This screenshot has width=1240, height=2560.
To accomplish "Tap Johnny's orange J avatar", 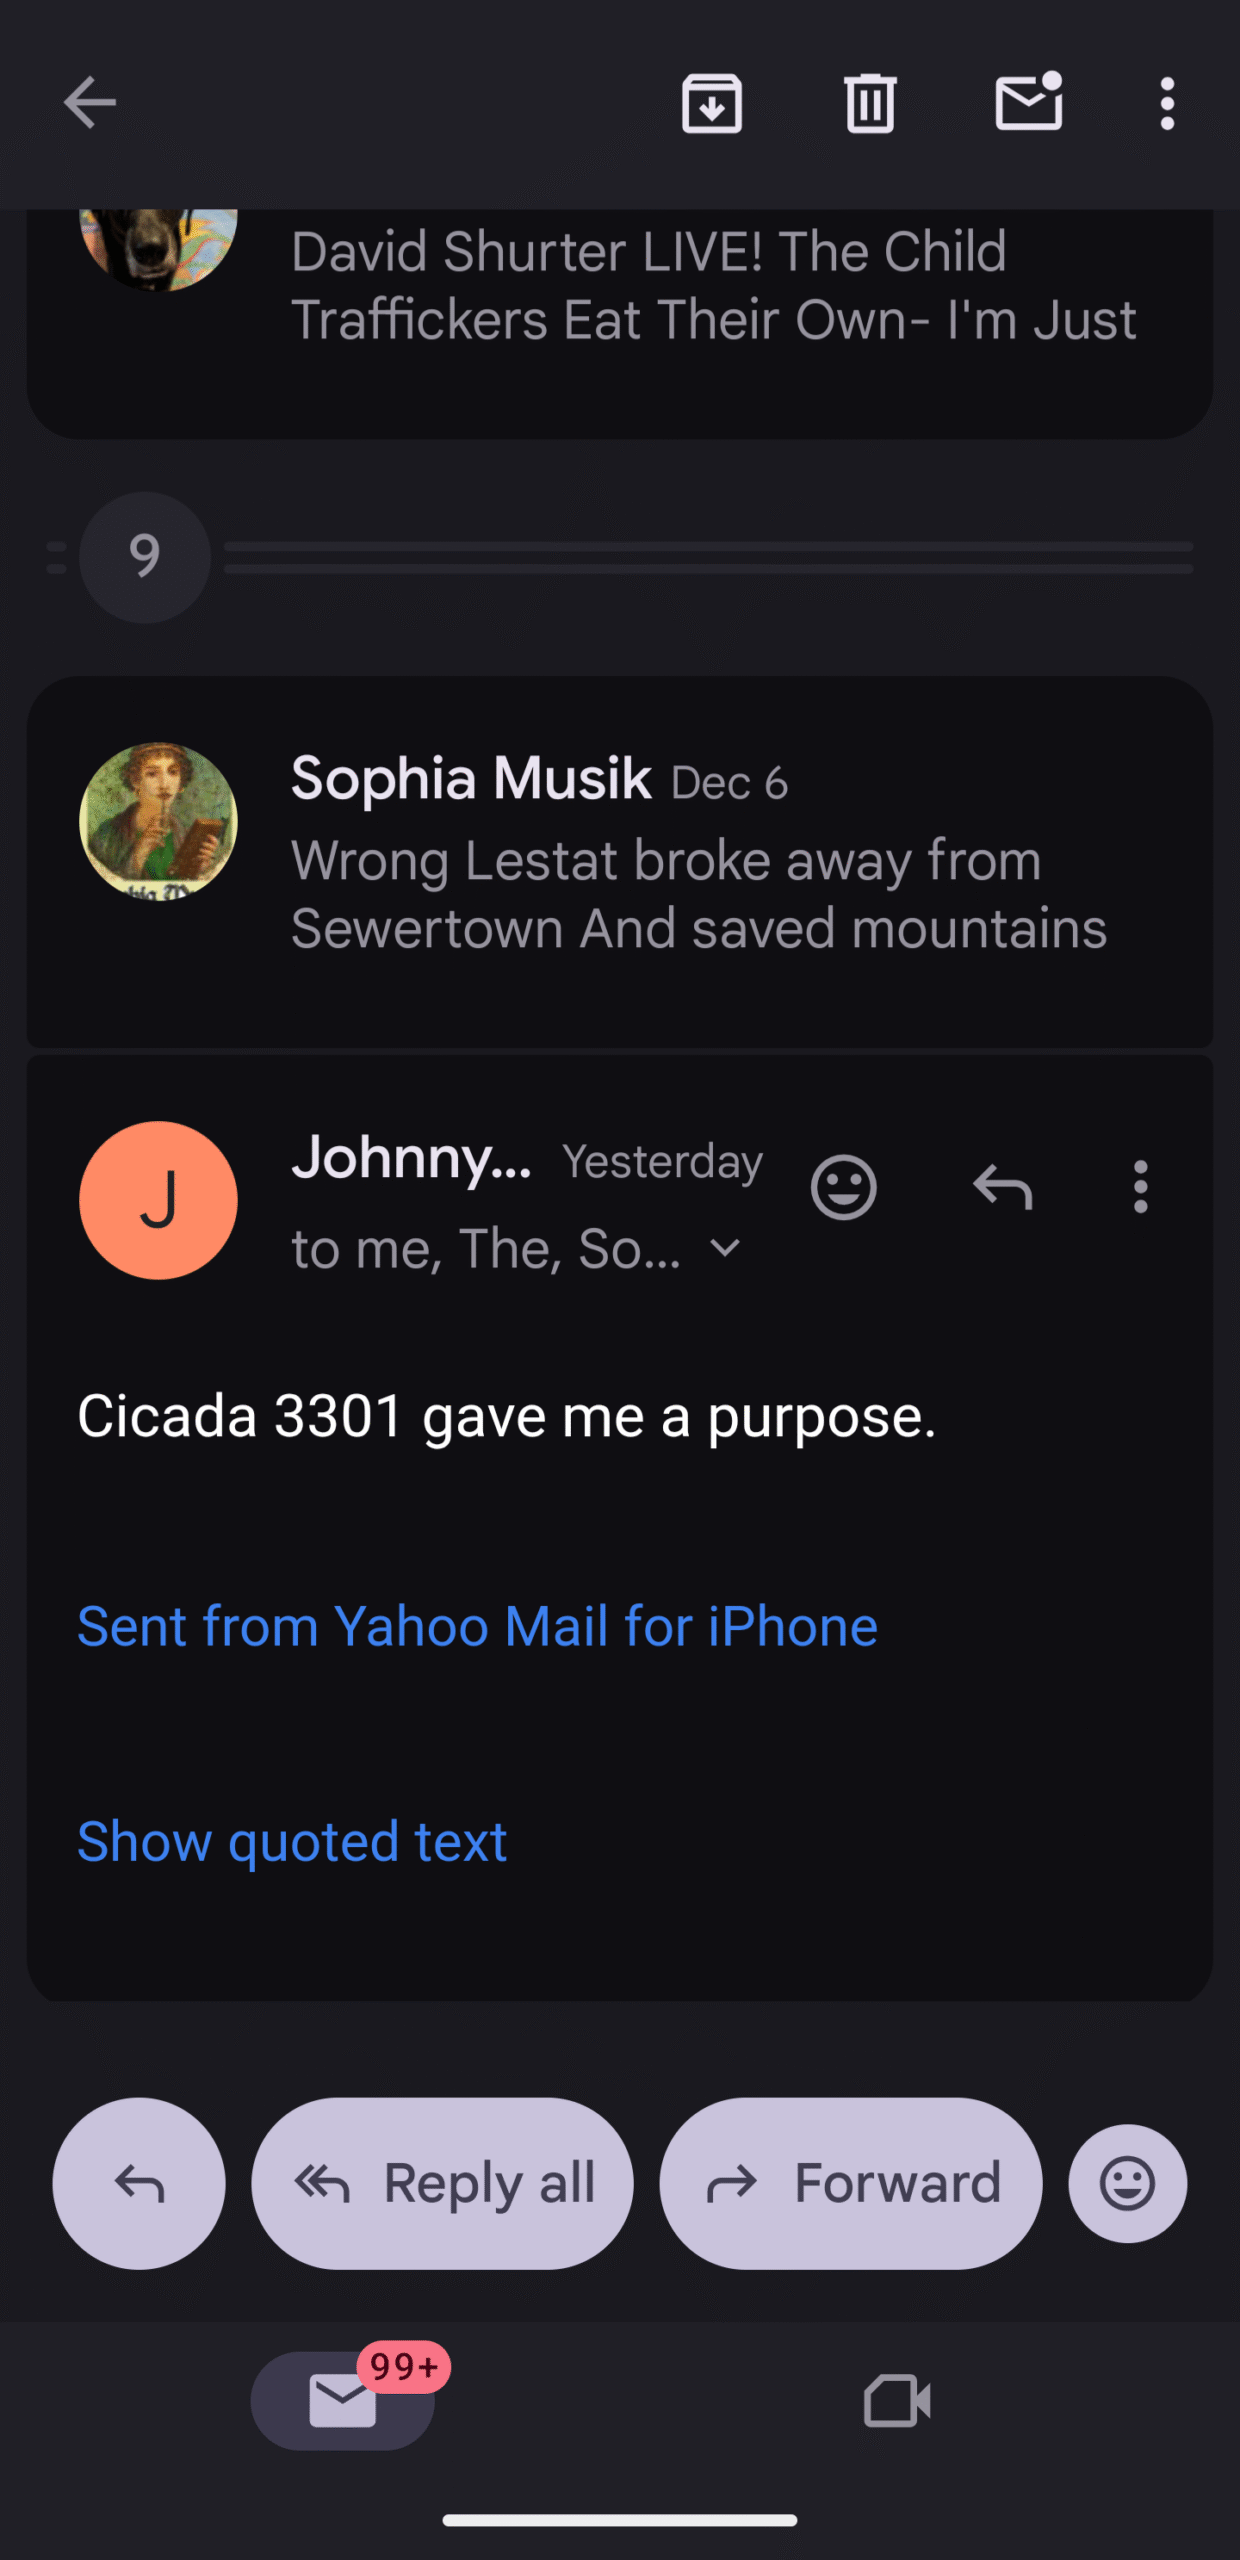I will [x=158, y=1200].
